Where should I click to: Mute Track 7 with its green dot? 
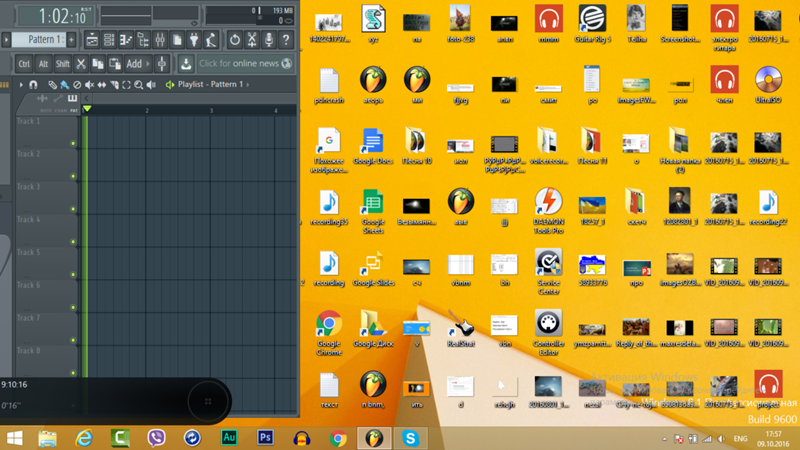coord(73,340)
